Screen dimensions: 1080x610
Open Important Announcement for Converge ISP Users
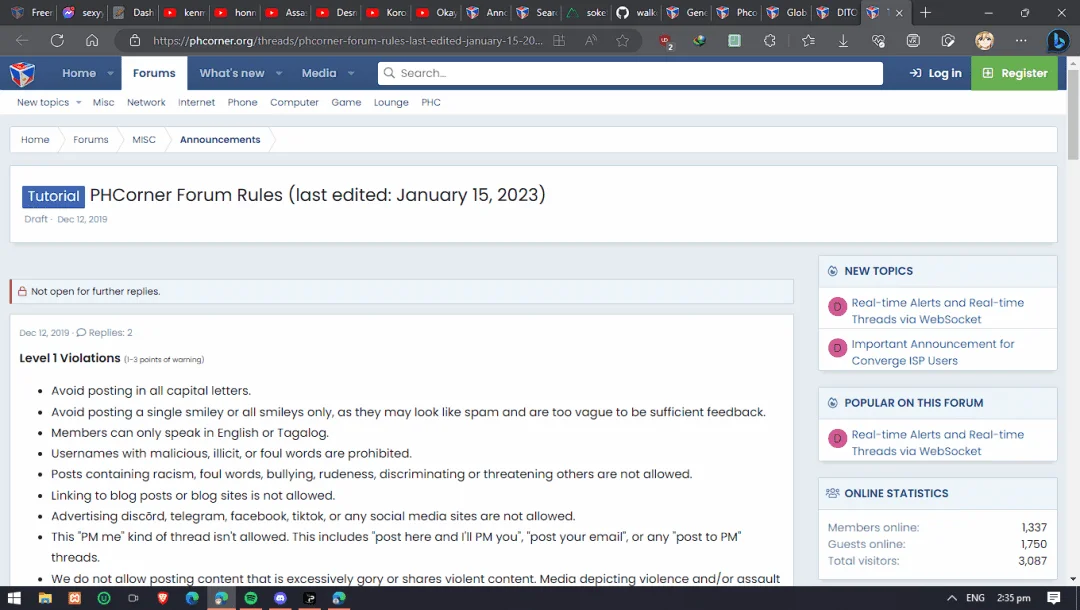(933, 352)
